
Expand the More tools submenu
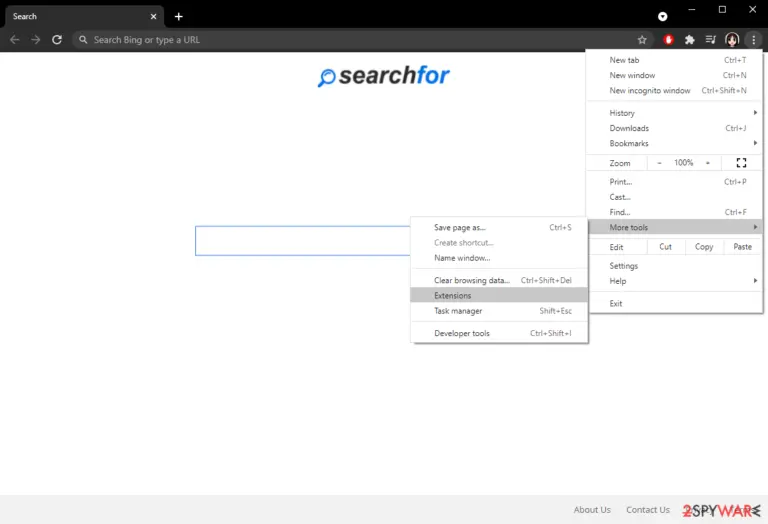(675, 227)
